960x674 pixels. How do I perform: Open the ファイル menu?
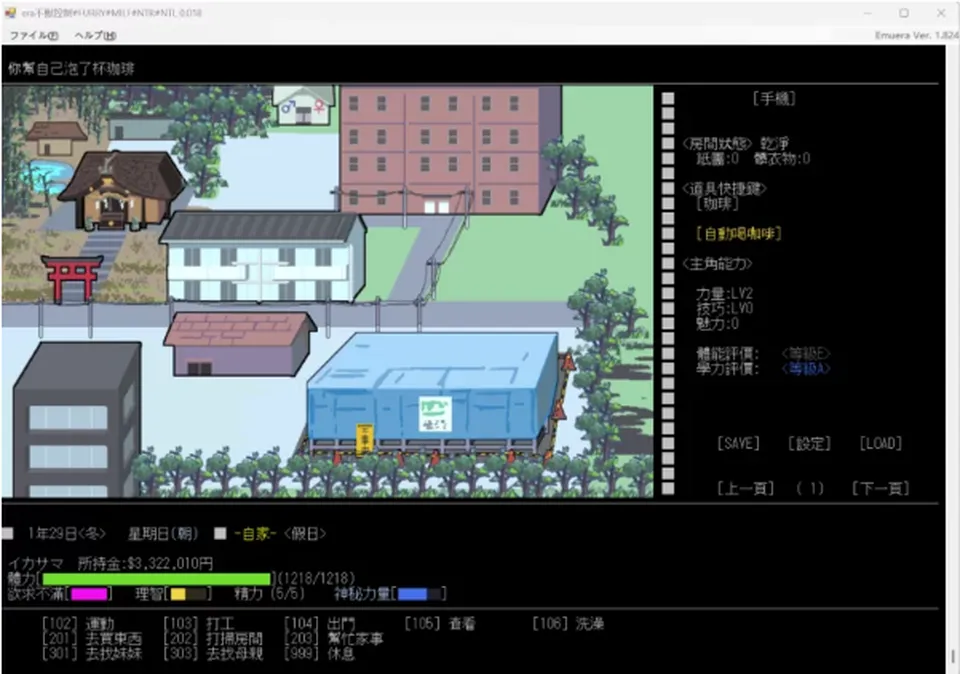[x=34, y=36]
